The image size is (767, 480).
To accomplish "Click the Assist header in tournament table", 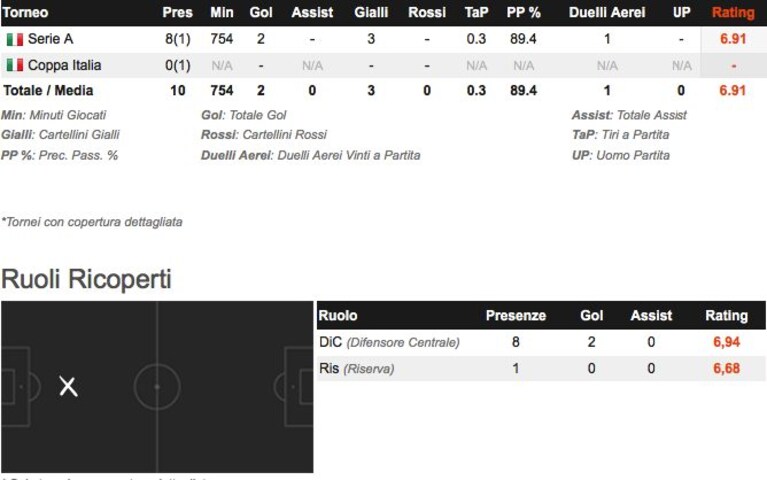I will (x=312, y=12).
